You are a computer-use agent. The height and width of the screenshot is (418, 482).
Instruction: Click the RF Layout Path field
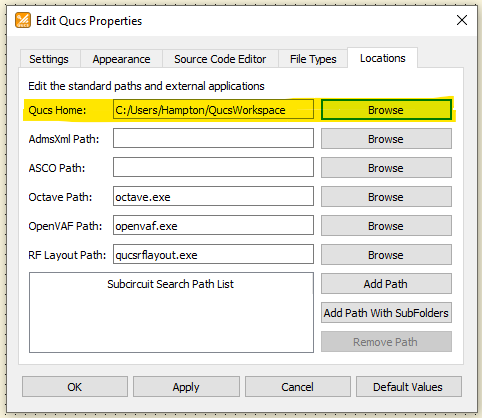coord(213,254)
